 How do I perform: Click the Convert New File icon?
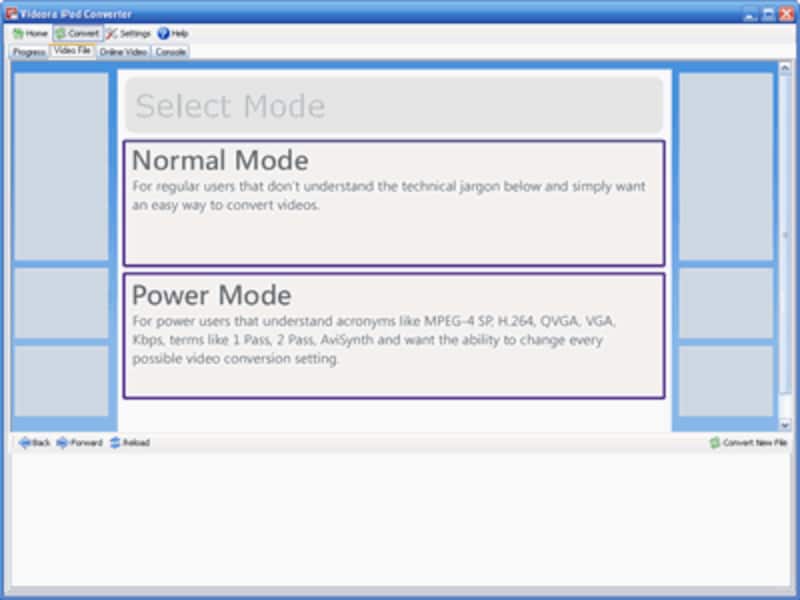click(x=714, y=442)
